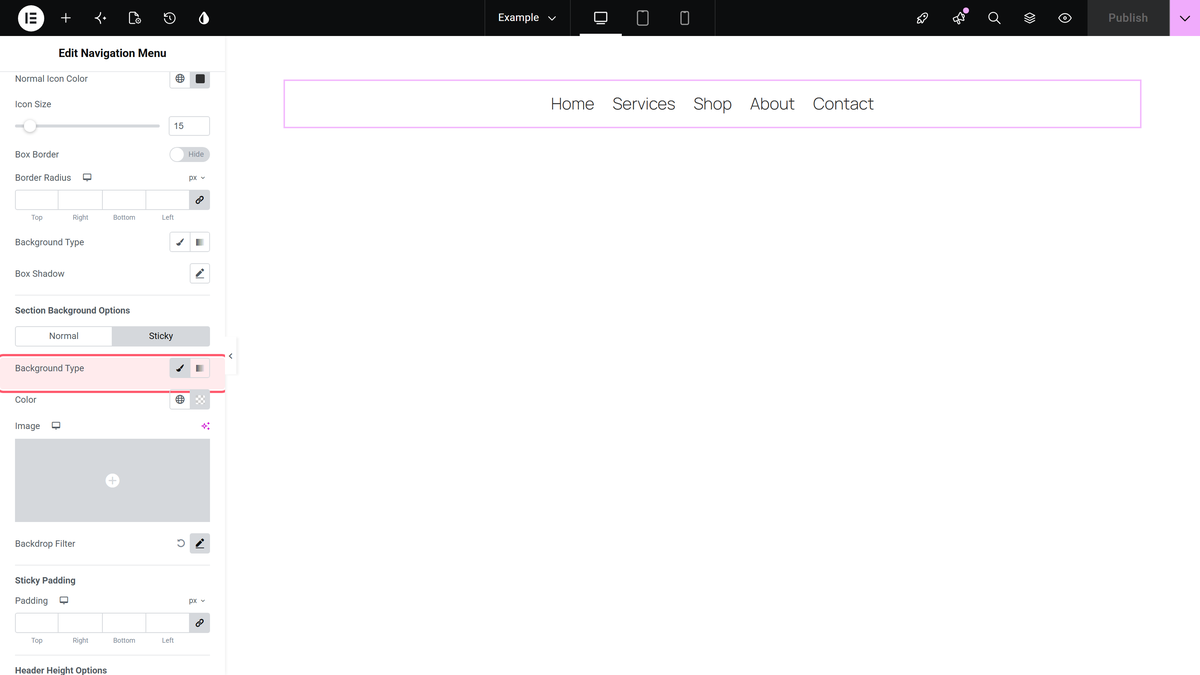The height and width of the screenshot is (675, 1200).
Task: Click Home in the navigation menu
Action: click(572, 104)
